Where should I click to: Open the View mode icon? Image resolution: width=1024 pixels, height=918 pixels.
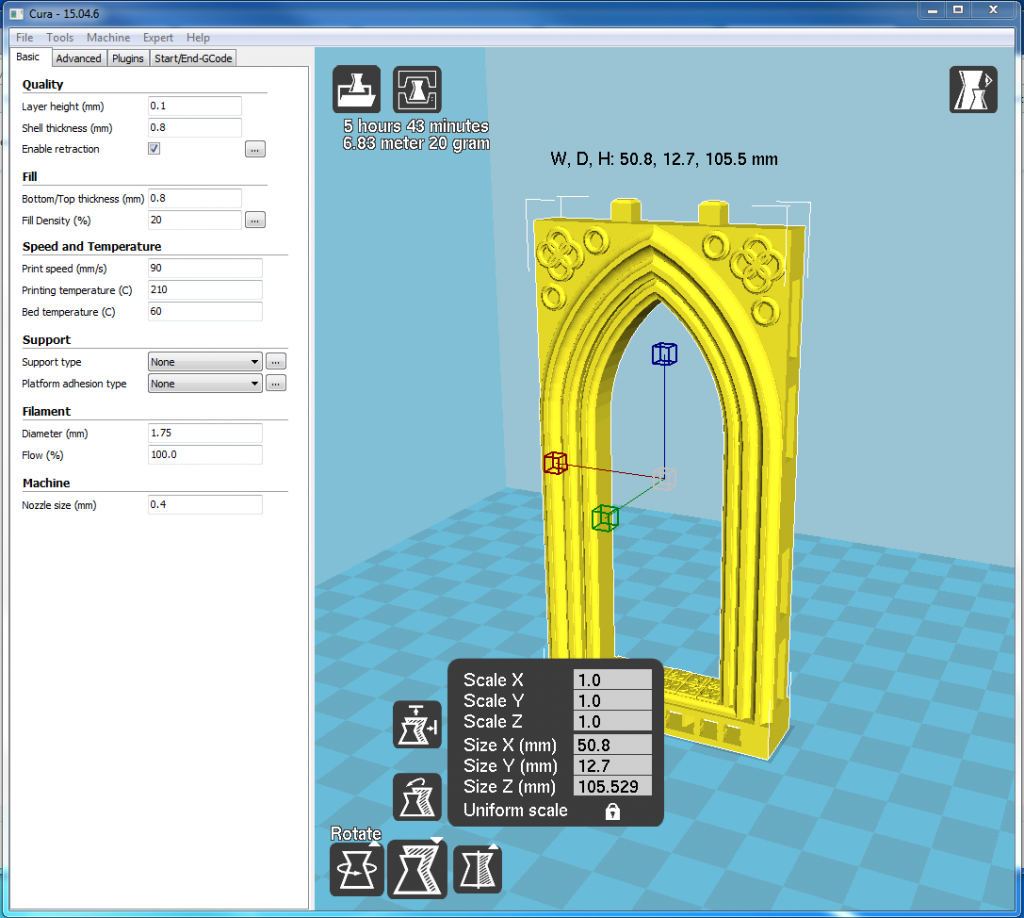click(973, 89)
